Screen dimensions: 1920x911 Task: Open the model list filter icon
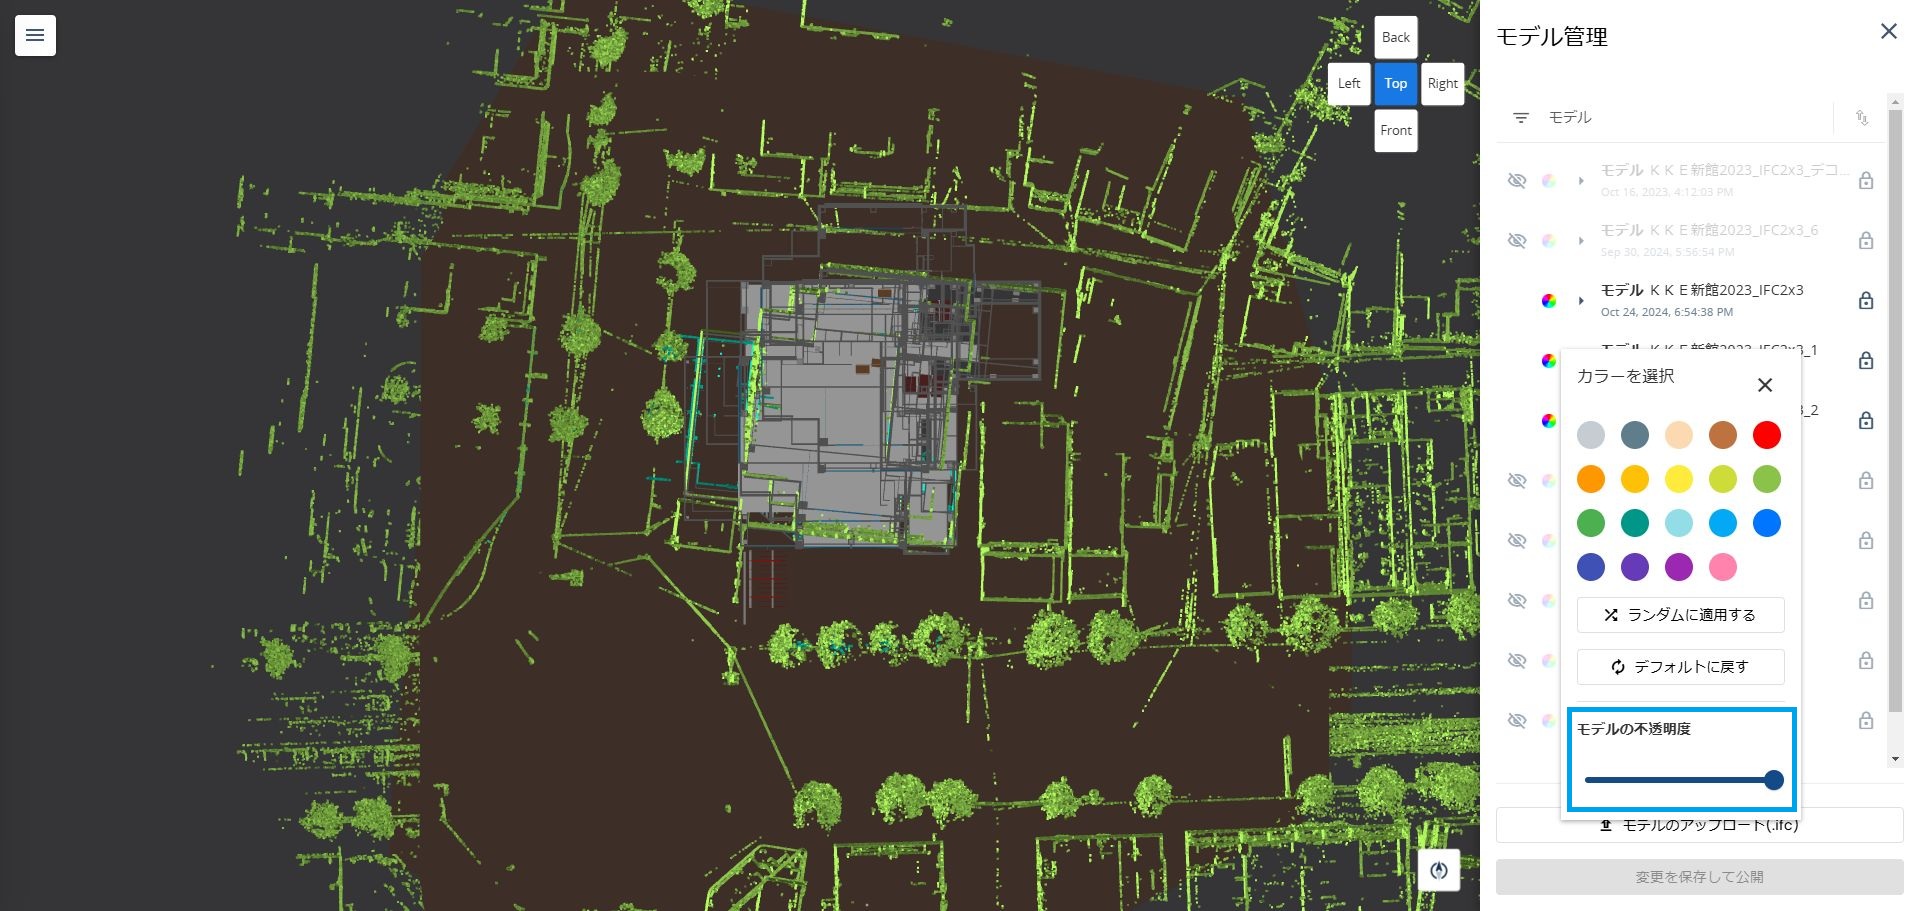(x=1521, y=118)
